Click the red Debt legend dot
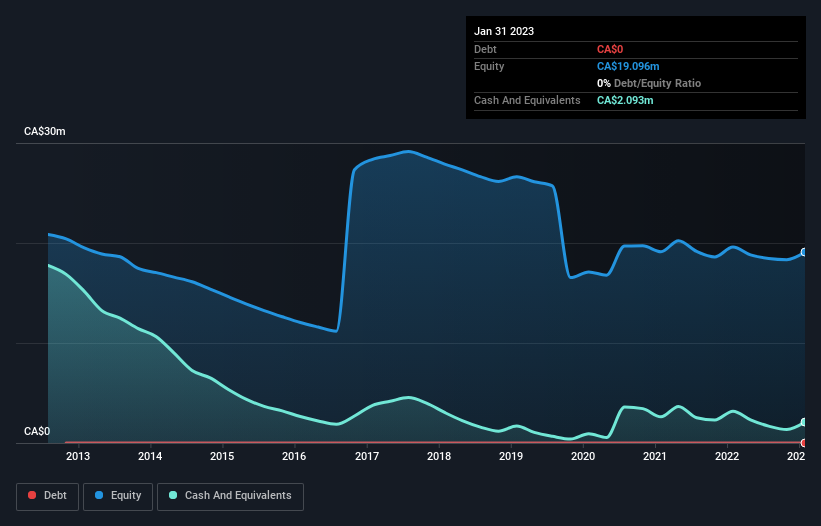Viewport: 821px width, 526px height. point(32,495)
